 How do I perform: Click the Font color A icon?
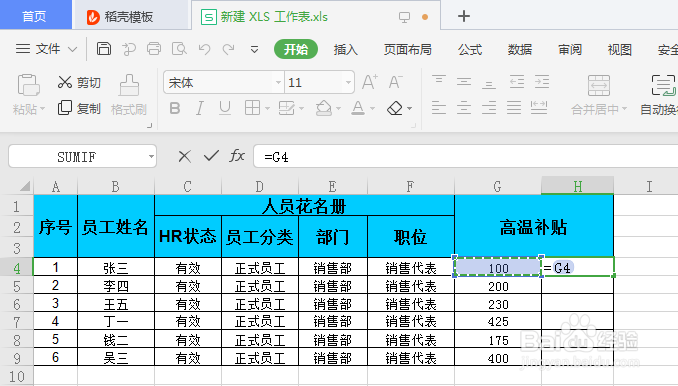[358, 108]
